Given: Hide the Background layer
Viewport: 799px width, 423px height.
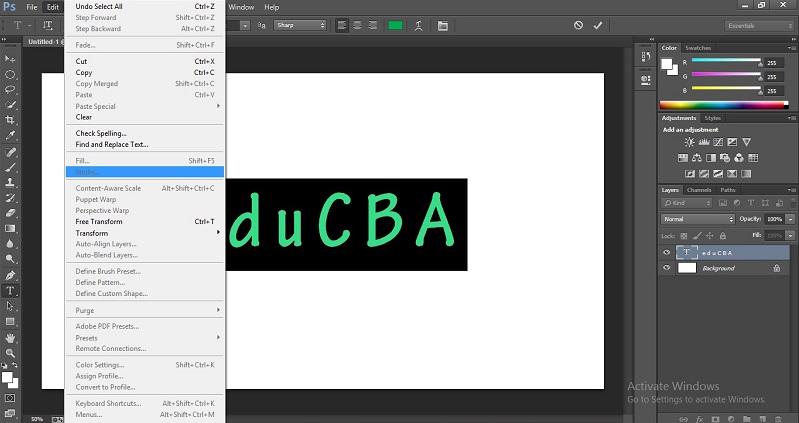Looking at the screenshot, I should click(x=667, y=268).
